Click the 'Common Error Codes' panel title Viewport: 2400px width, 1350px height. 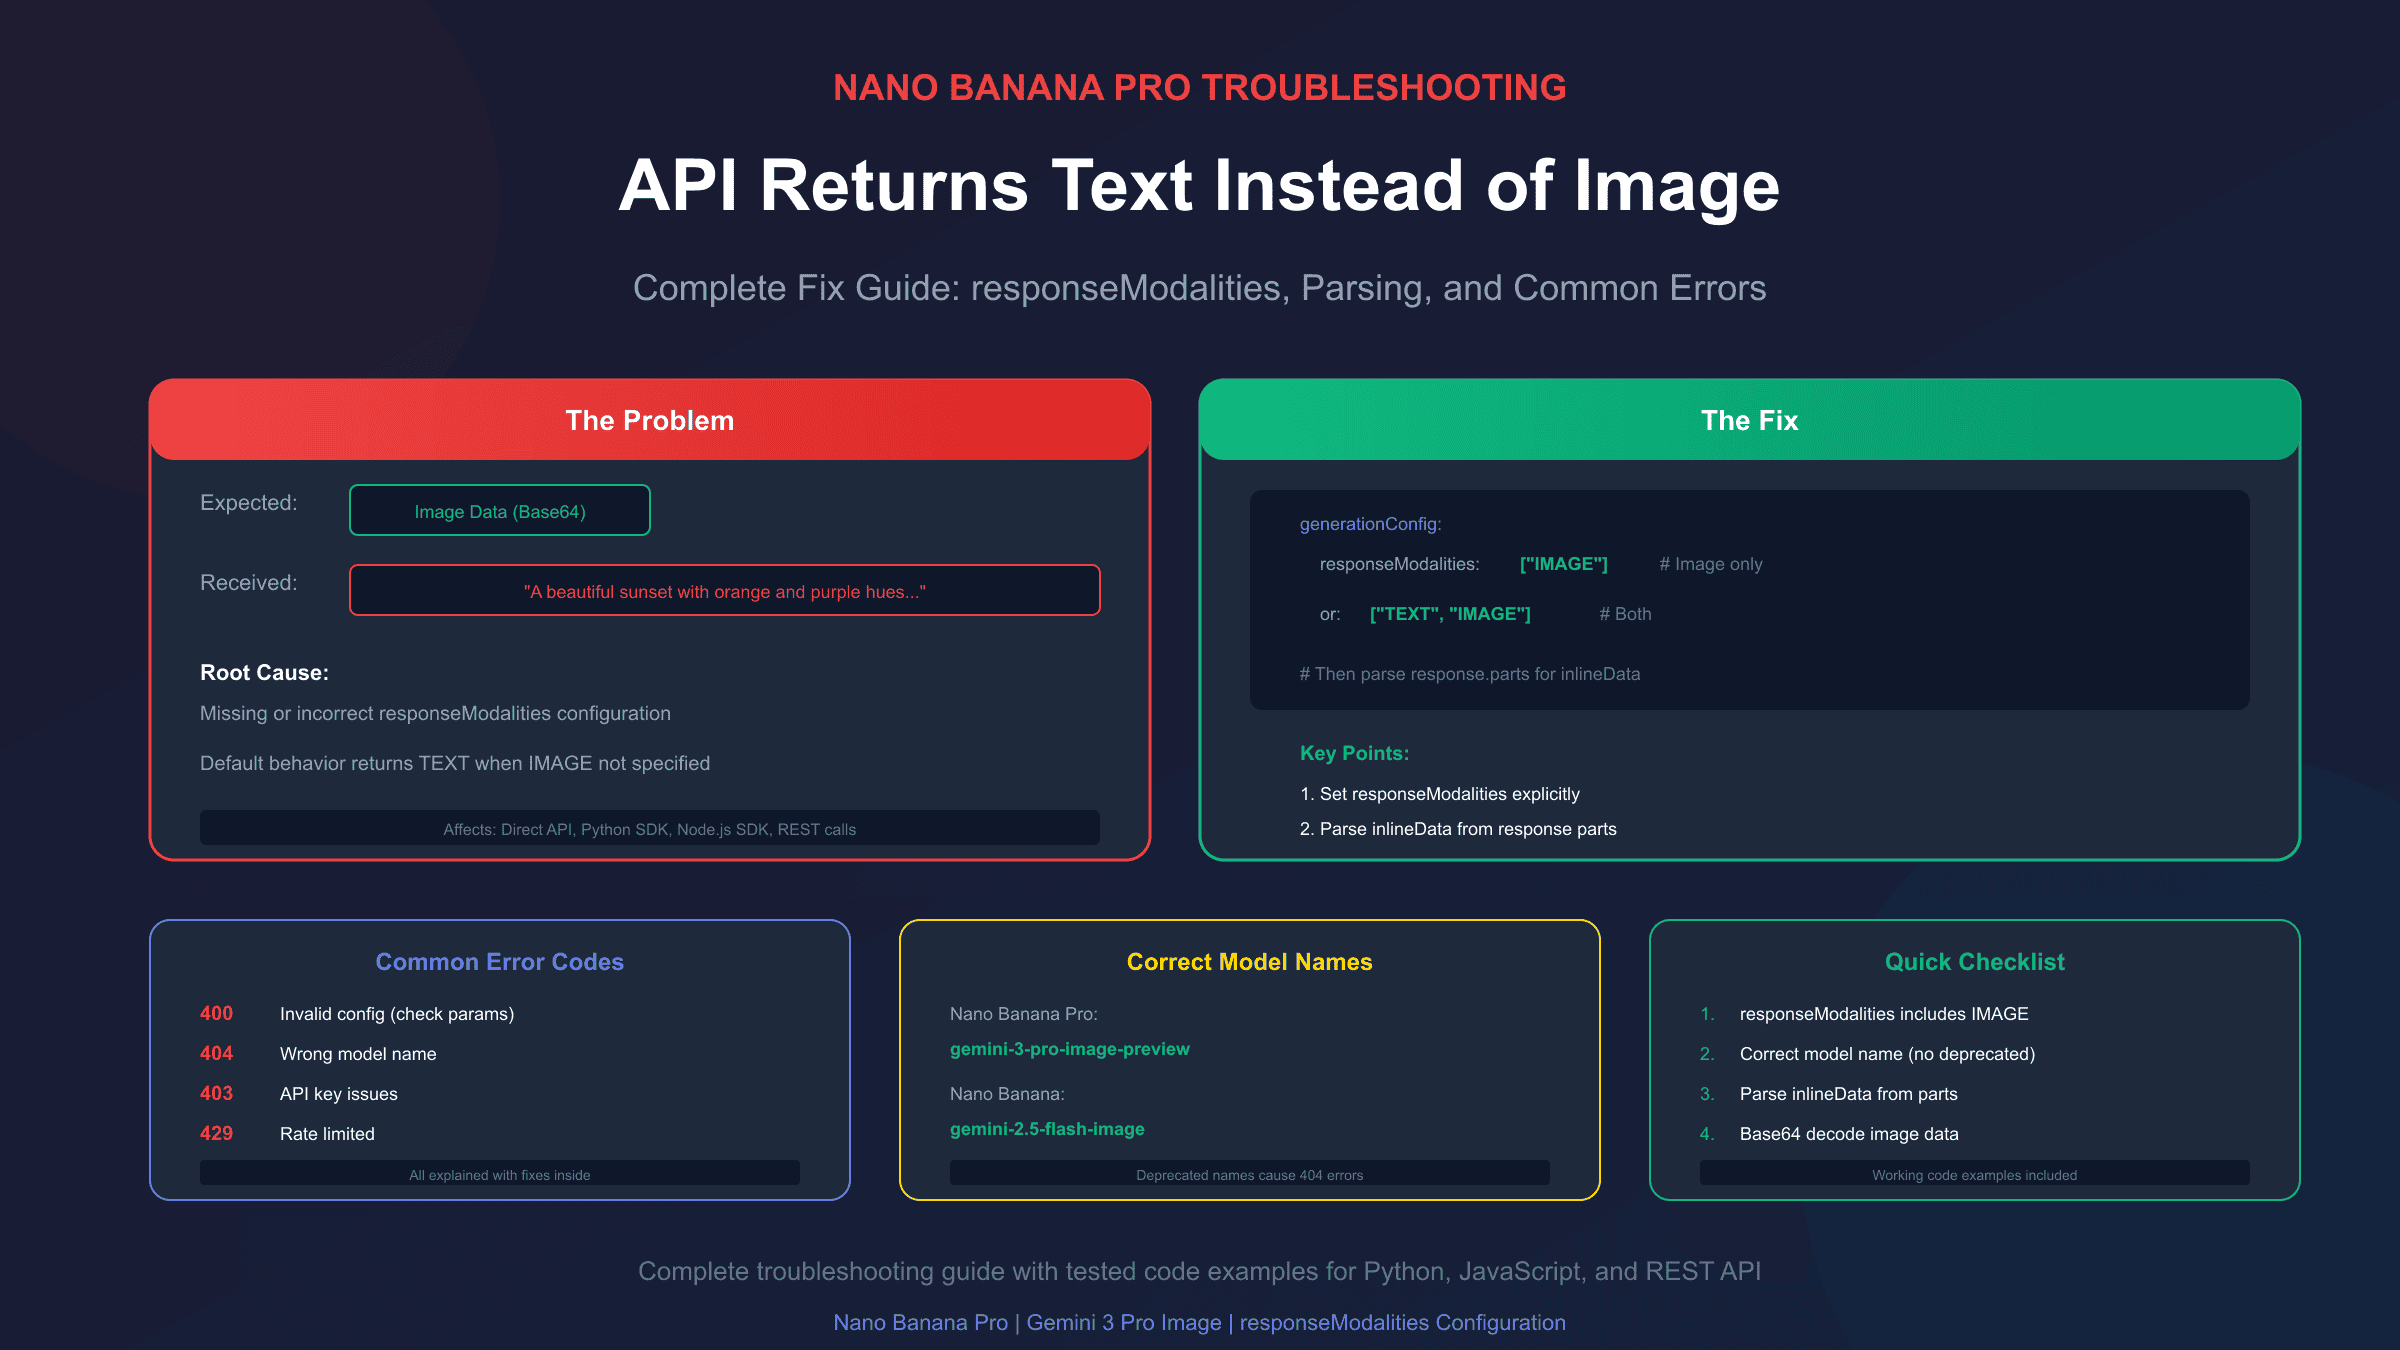pos(499,961)
